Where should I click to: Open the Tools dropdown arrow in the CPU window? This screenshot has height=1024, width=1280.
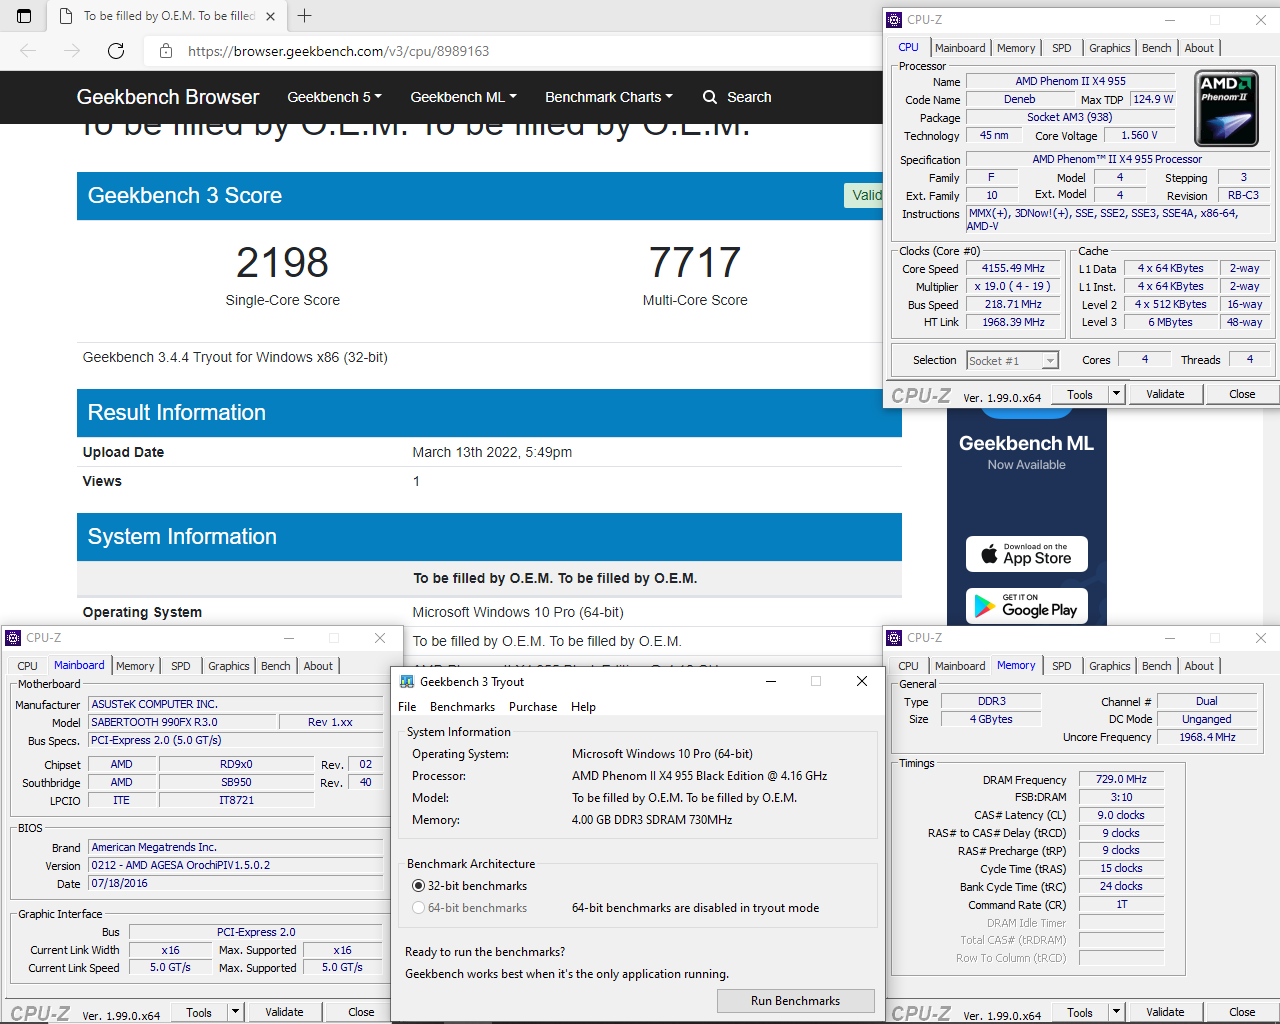[x=1116, y=394]
